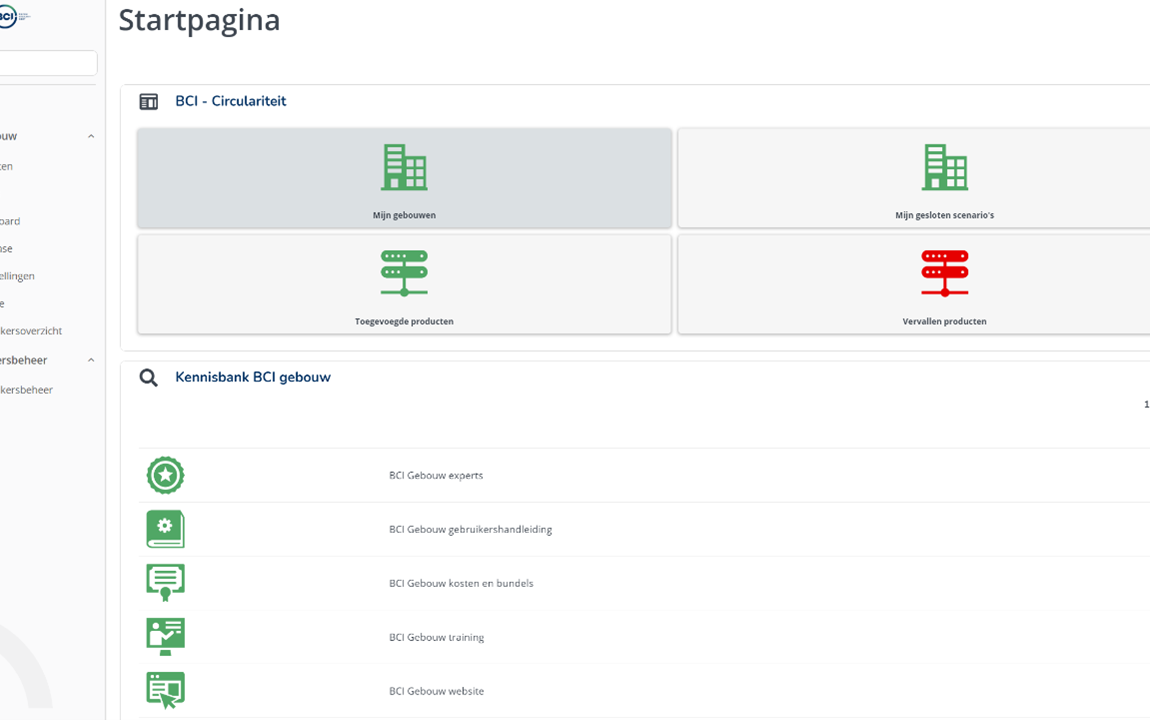Click the BCI - Circulariteit panel icon
Image resolution: width=1150 pixels, height=720 pixels.
pos(149,102)
